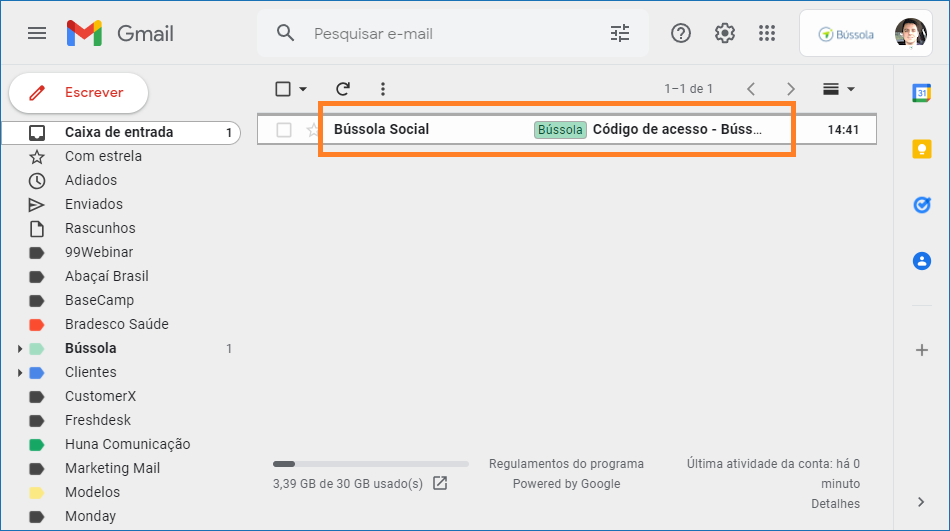Open Google Calendar side panel icon

pos(922,93)
